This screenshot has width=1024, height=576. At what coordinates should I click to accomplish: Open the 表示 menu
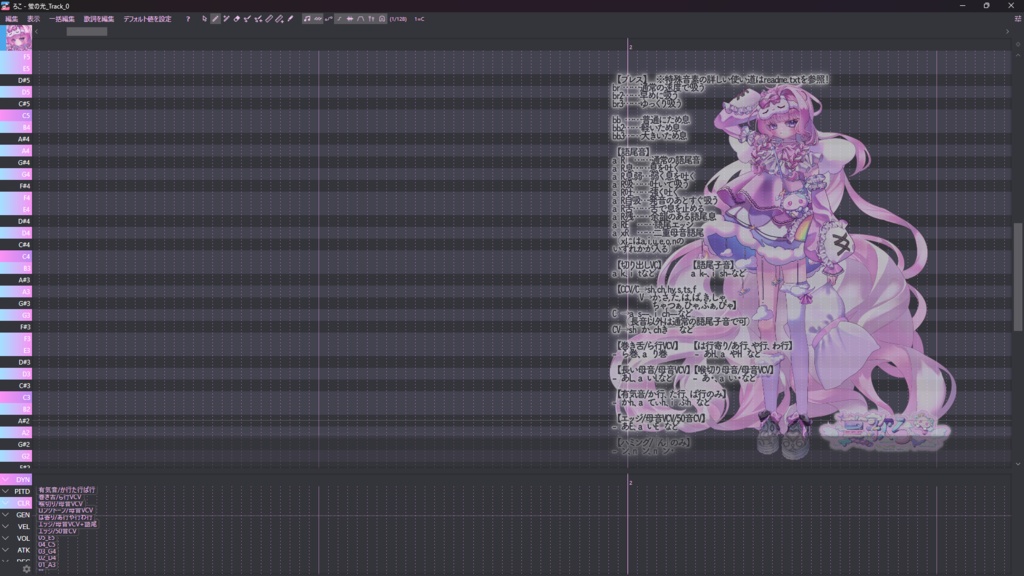[x=33, y=19]
